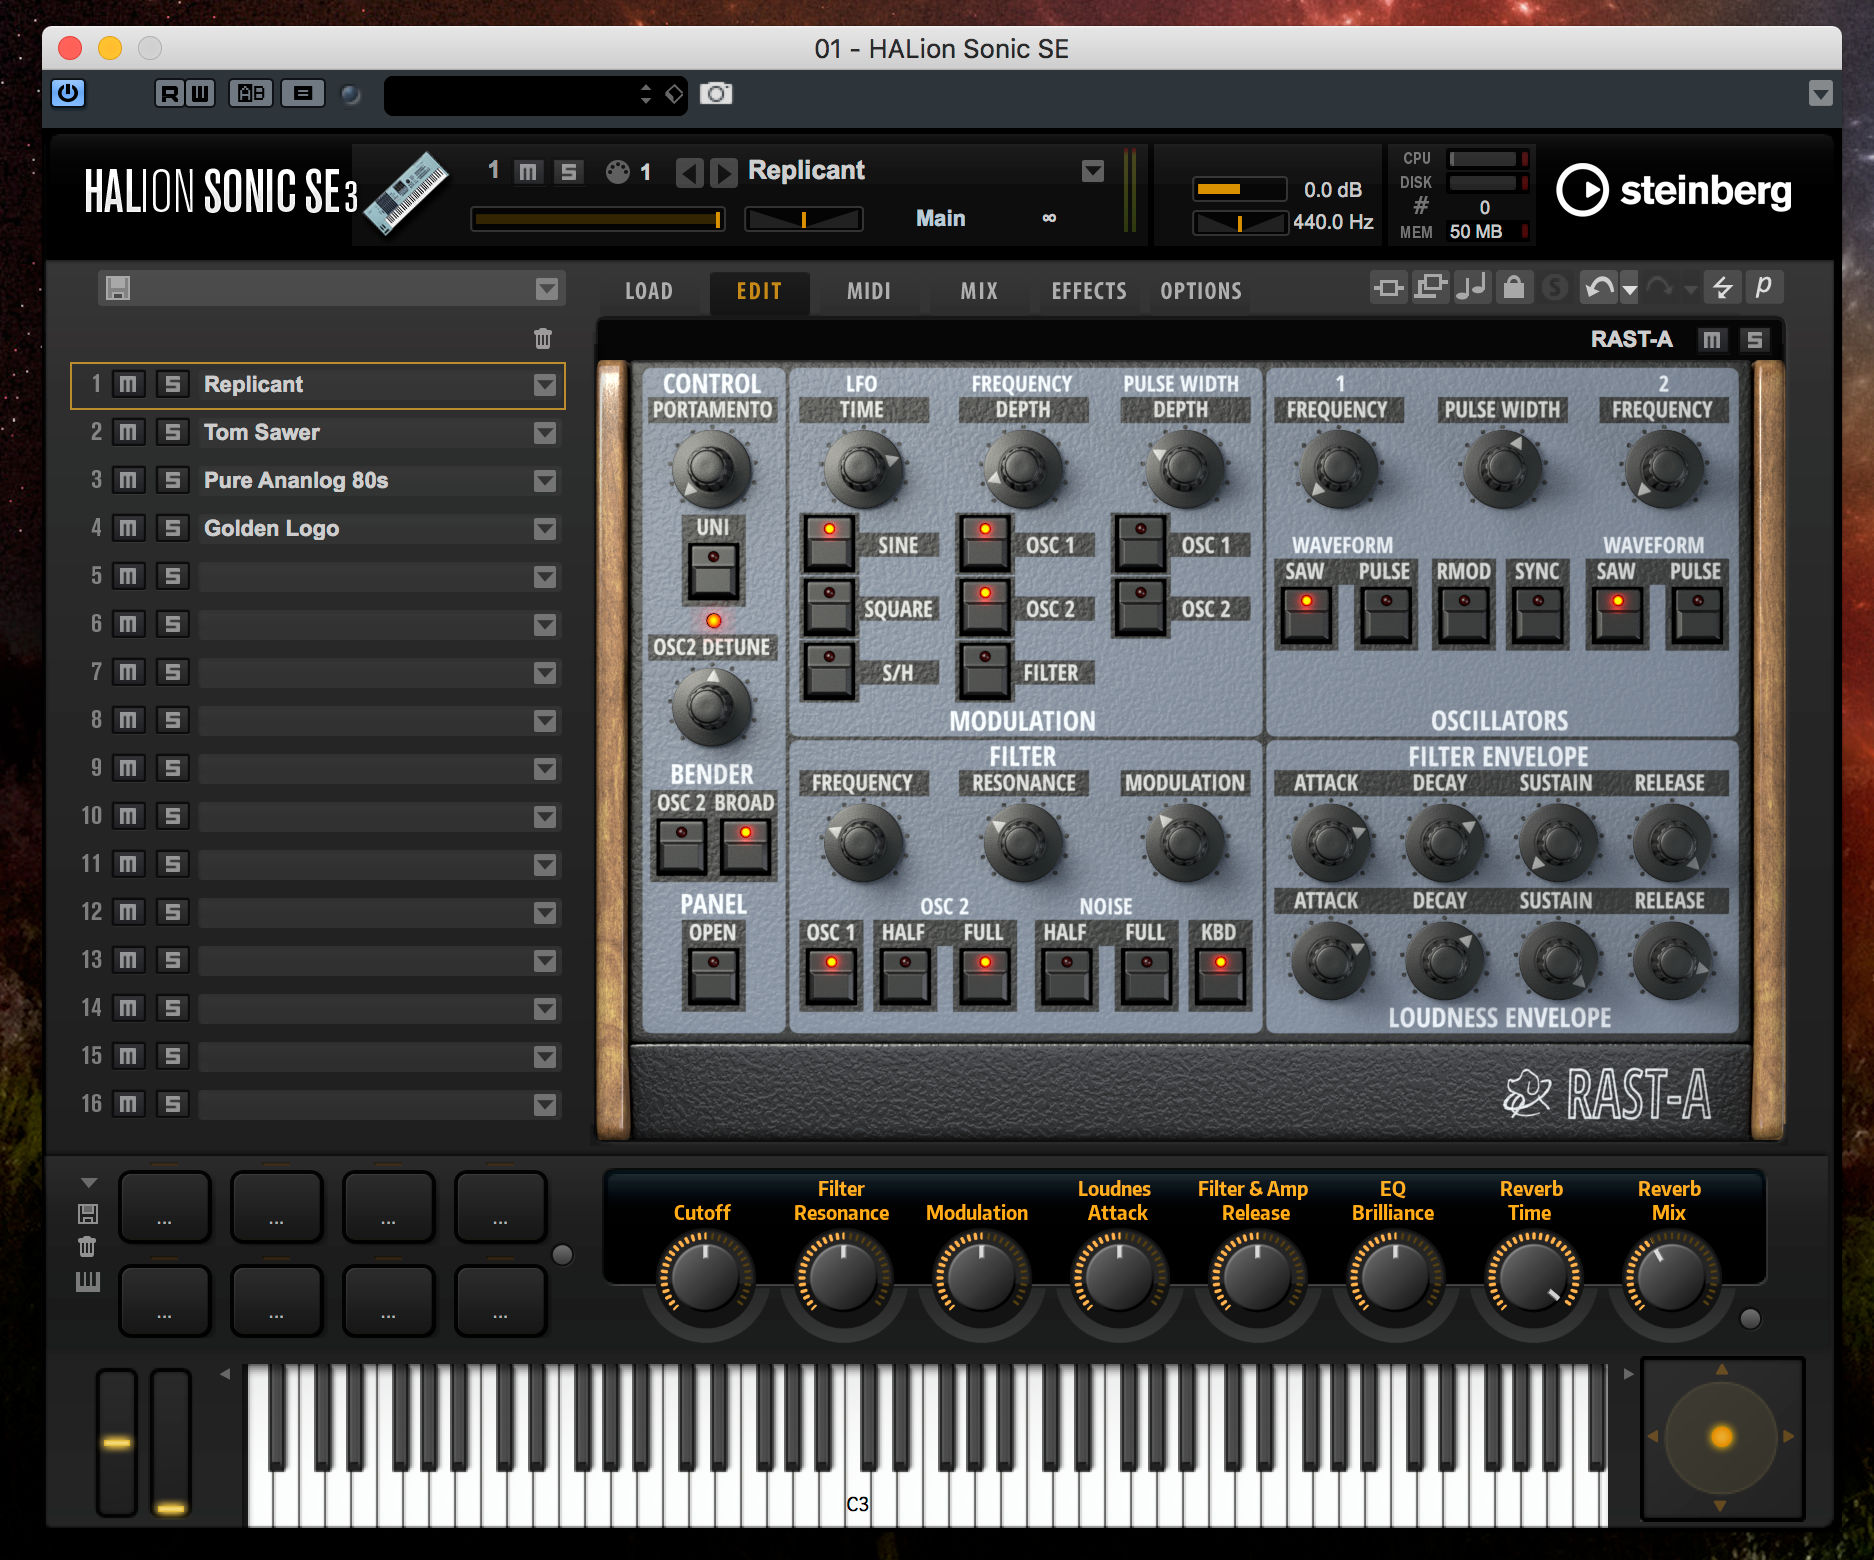
Task: Toggle the UNI switch
Action: (713, 571)
